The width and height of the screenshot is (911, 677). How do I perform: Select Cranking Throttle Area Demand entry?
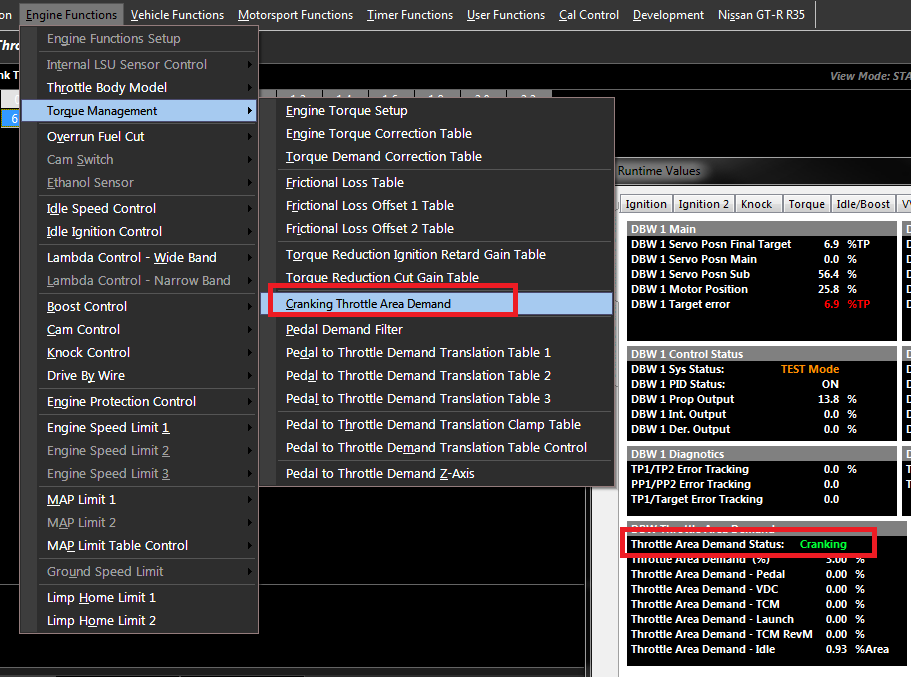(368, 303)
